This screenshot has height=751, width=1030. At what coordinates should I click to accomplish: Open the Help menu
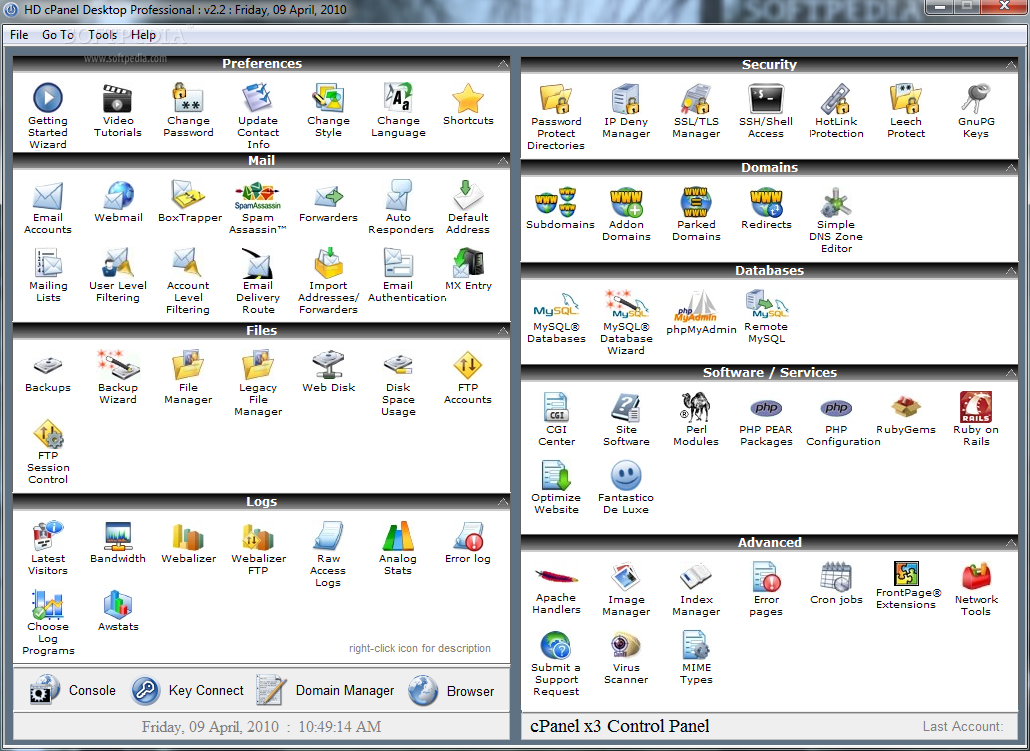click(143, 35)
